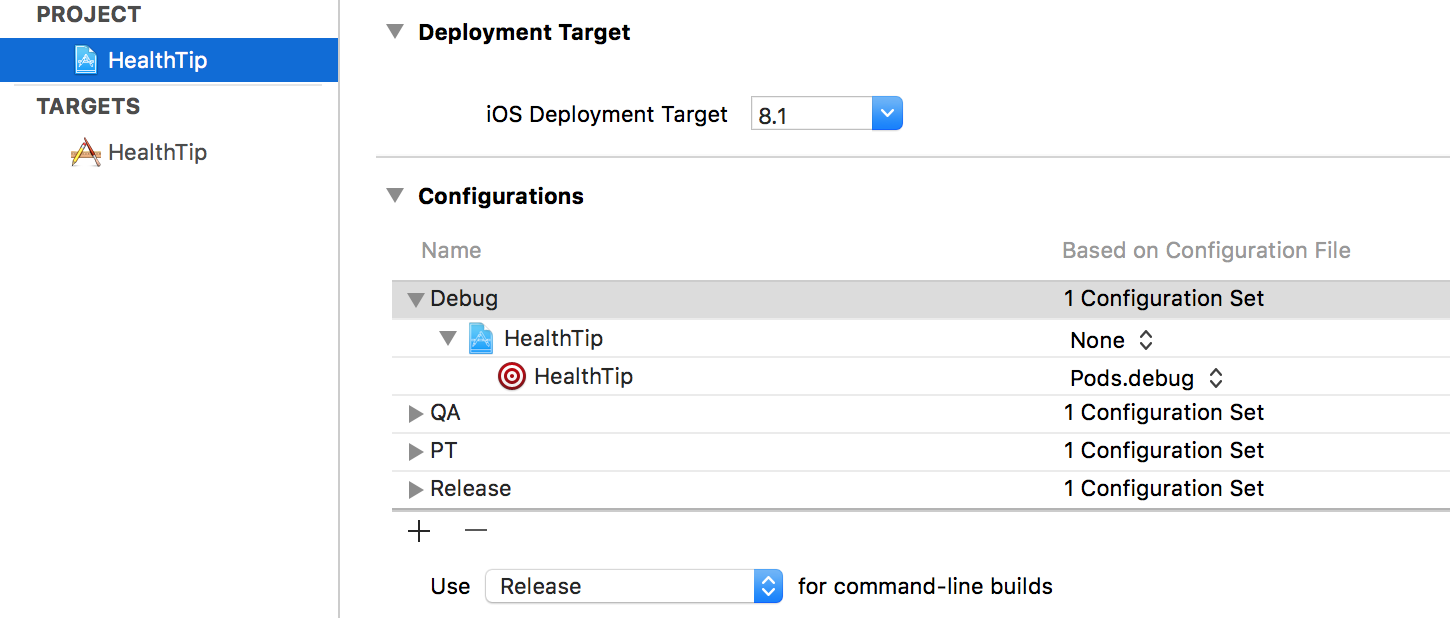Expand the QA configuration
The width and height of the screenshot is (1450, 618).
pos(416,413)
